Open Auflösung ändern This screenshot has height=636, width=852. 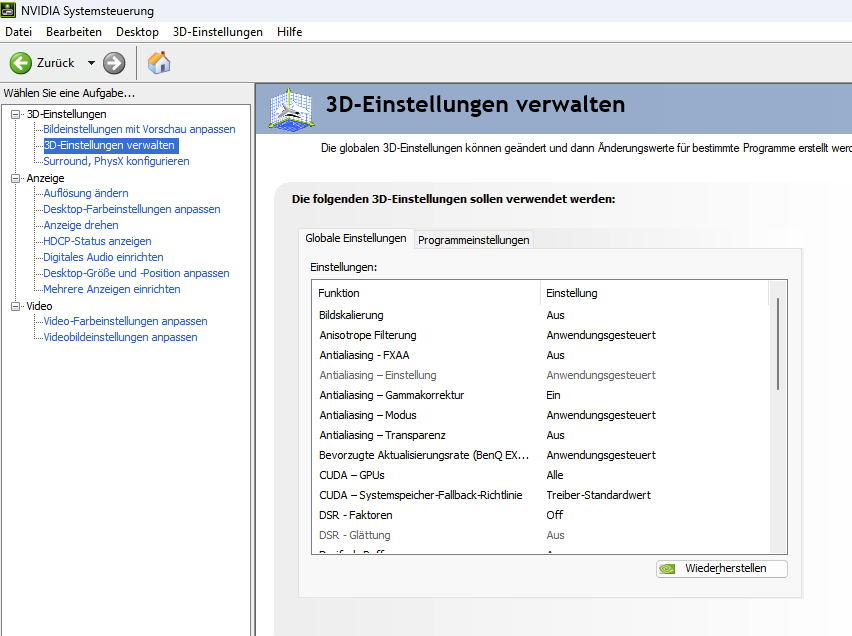pos(86,194)
